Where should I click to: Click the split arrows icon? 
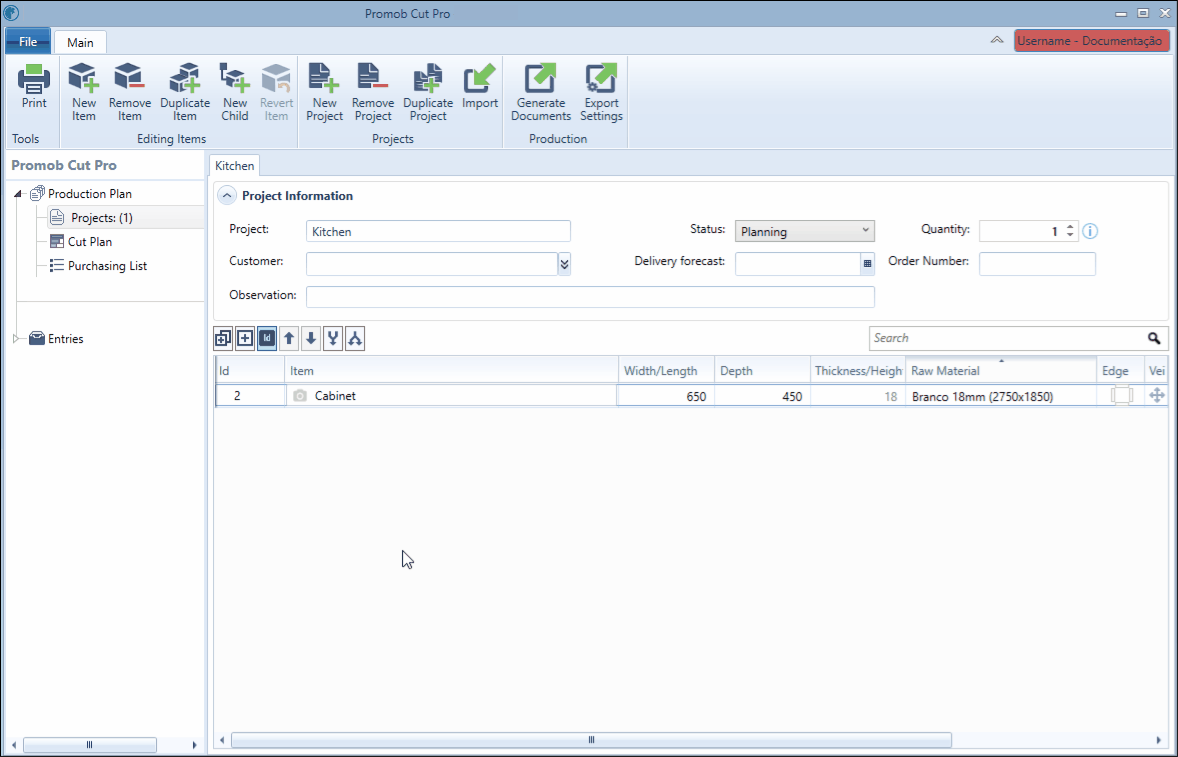pos(355,339)
